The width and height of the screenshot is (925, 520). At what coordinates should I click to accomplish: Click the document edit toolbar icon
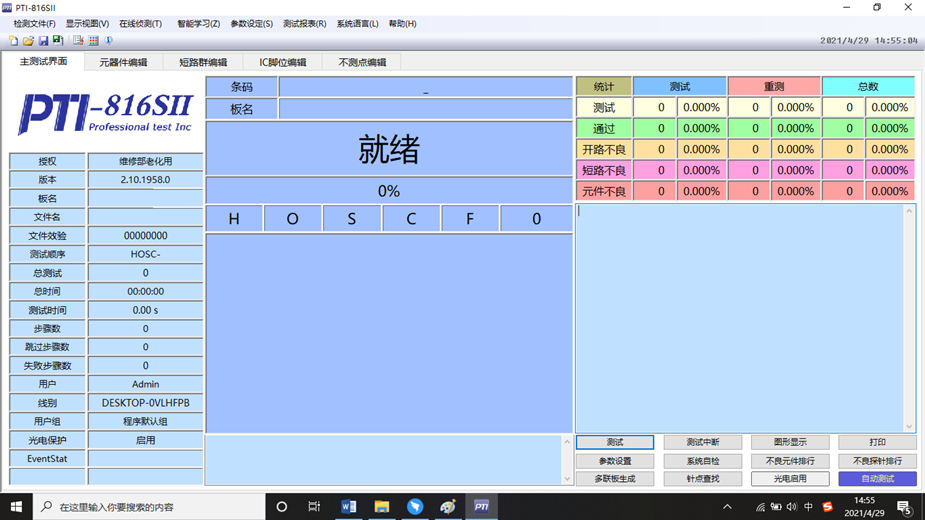pyautogui.click(x=78, y=41)
